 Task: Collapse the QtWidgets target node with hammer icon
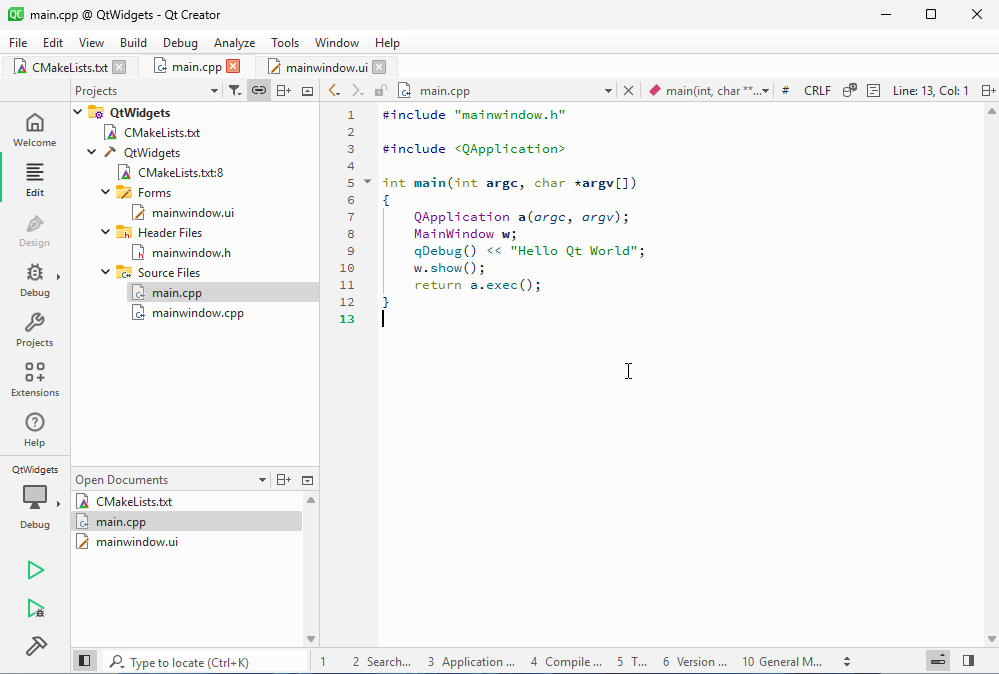coord(92,152)
